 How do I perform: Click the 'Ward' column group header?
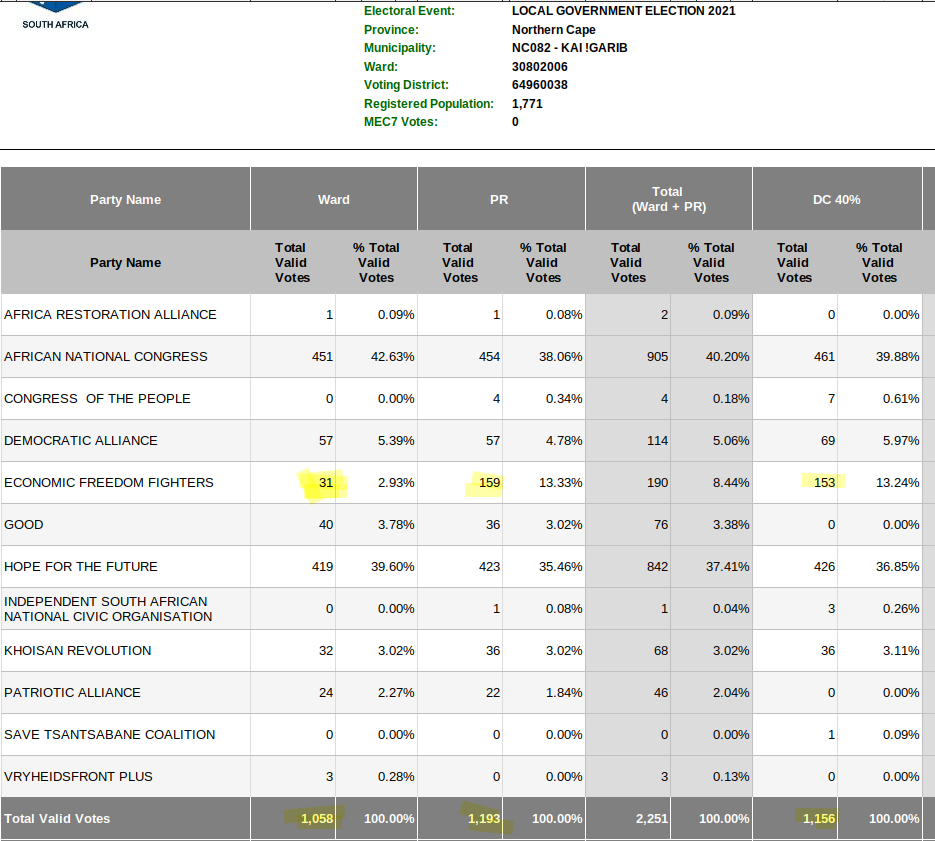click(334, 199)
